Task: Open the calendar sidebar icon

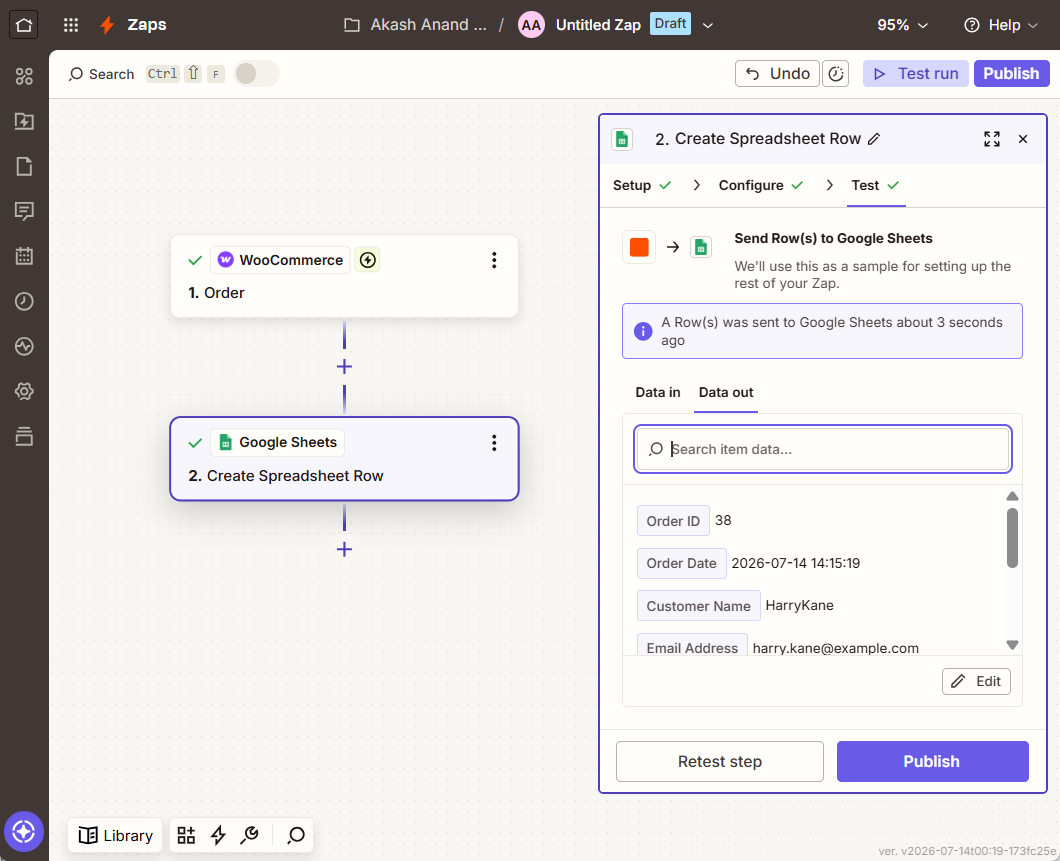Action: [24, 256]
